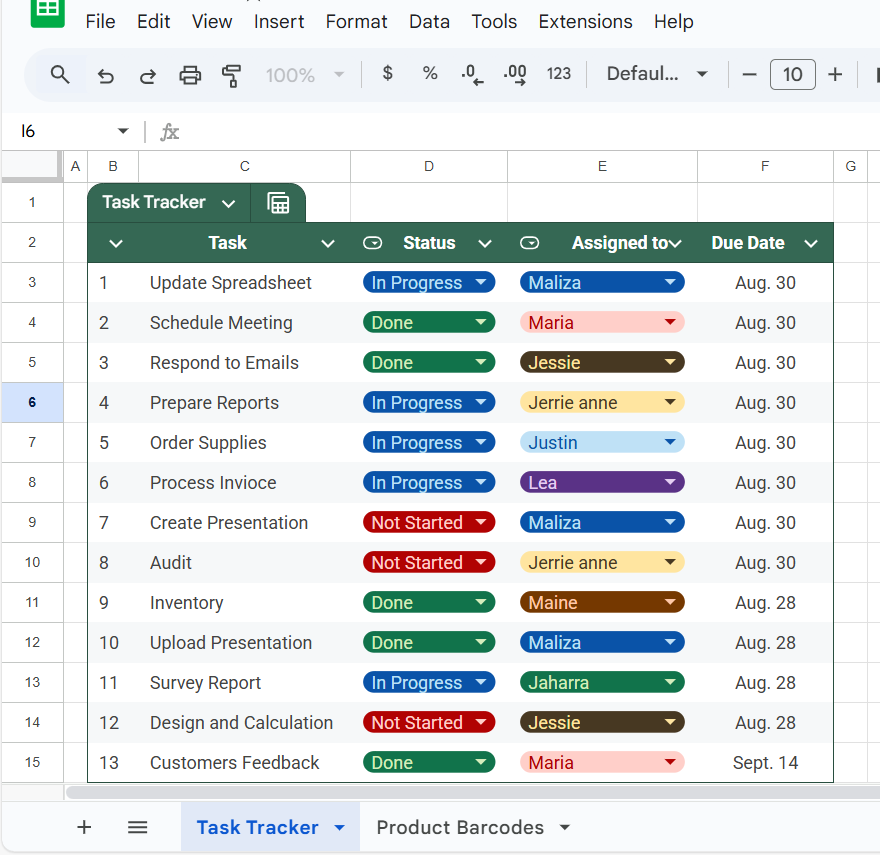This screenshot has height=855, width=880.
Task: Open the search menus magnifier icon
Action: tap(60, 75)
